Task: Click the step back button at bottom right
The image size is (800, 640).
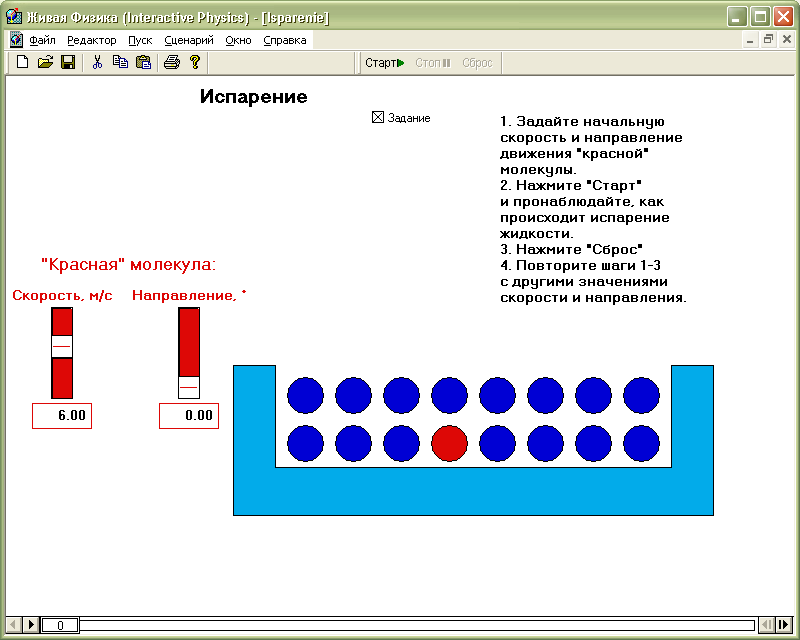Action: (x=767, y=624)
